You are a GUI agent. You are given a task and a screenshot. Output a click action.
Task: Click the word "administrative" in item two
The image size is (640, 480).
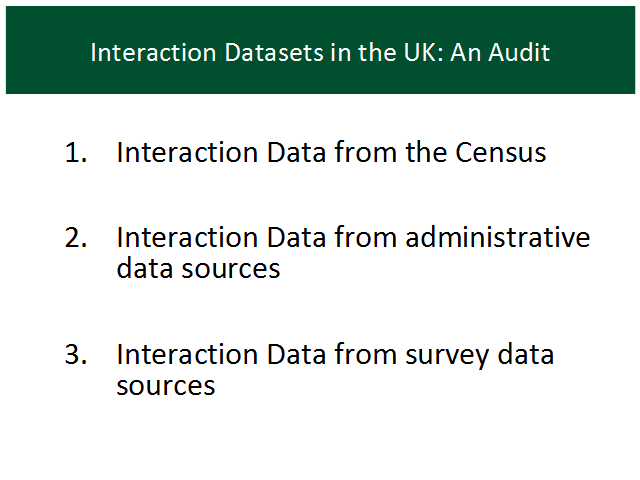tap(498, 237)
